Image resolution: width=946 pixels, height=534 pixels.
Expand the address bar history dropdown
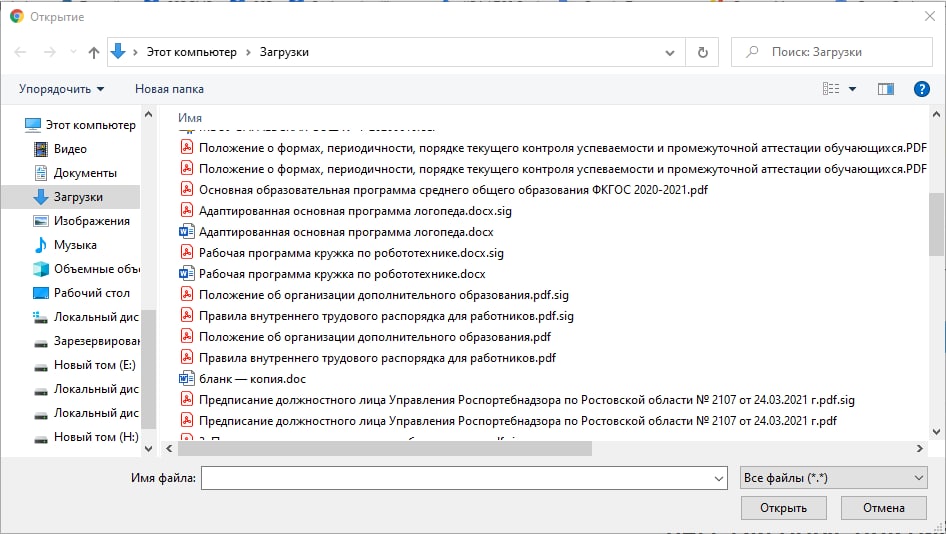[x=670, y=52]
